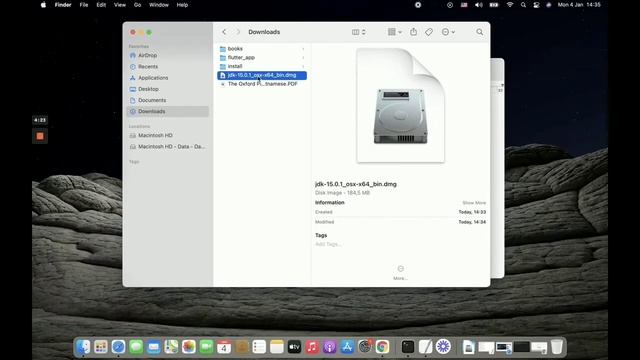640x360 pixels.
Task: Open the Help menu
Action: (182, 5)
